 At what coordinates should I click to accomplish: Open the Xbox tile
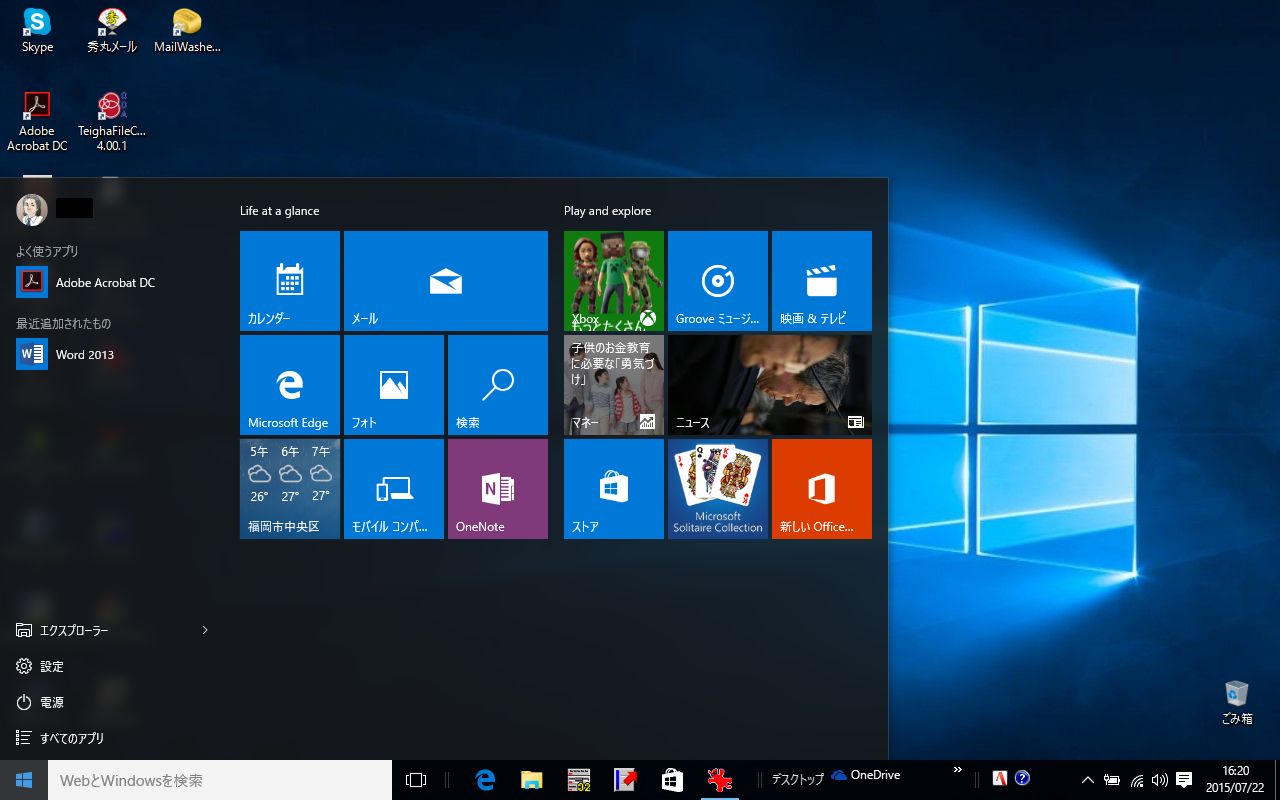point(614,281)
